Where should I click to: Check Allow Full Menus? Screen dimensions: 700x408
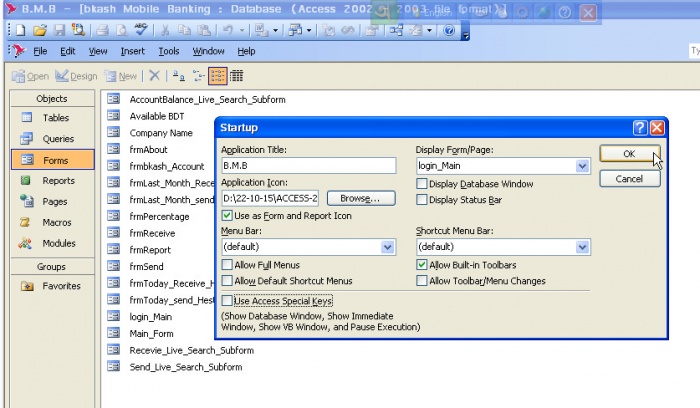(227, 265)
